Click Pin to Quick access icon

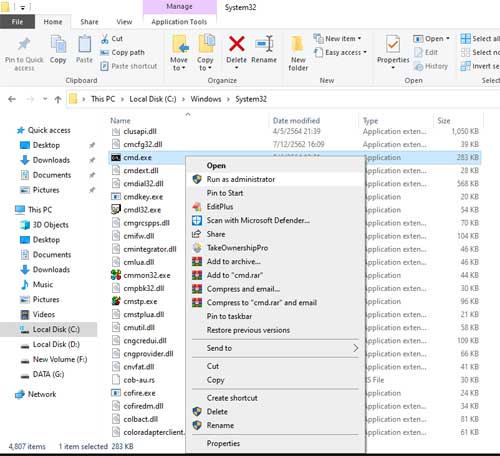click(x=24, y=45)
